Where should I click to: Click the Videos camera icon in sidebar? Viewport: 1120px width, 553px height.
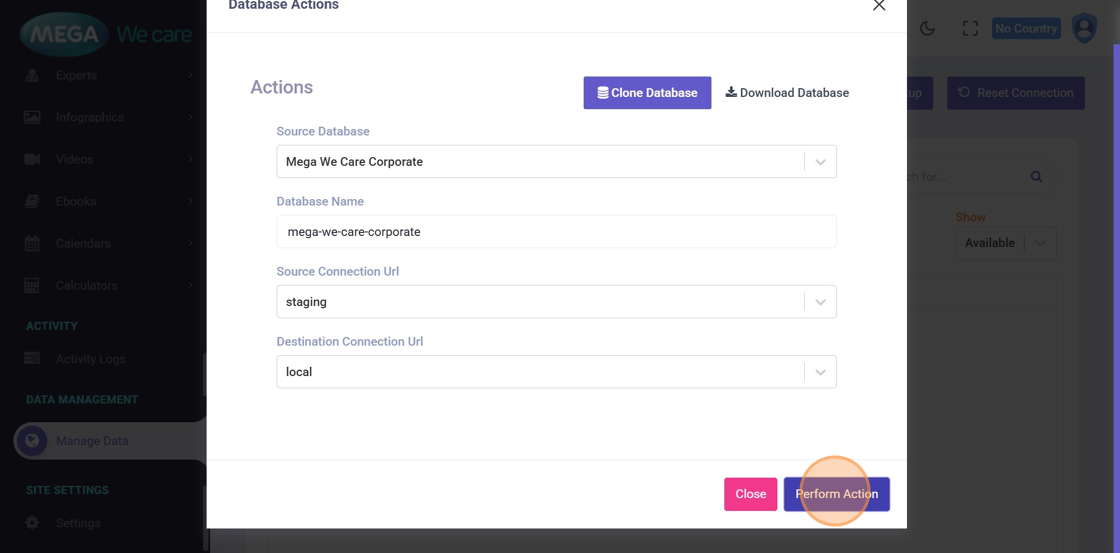pyautogui.click(x=32, y=159)
